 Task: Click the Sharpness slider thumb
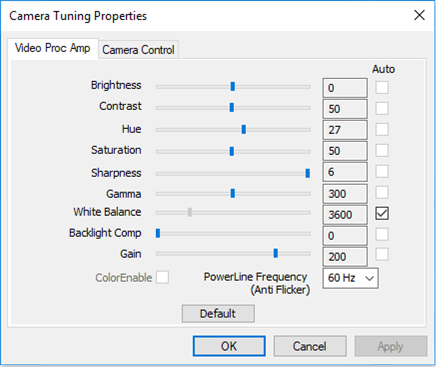point(308,173)
